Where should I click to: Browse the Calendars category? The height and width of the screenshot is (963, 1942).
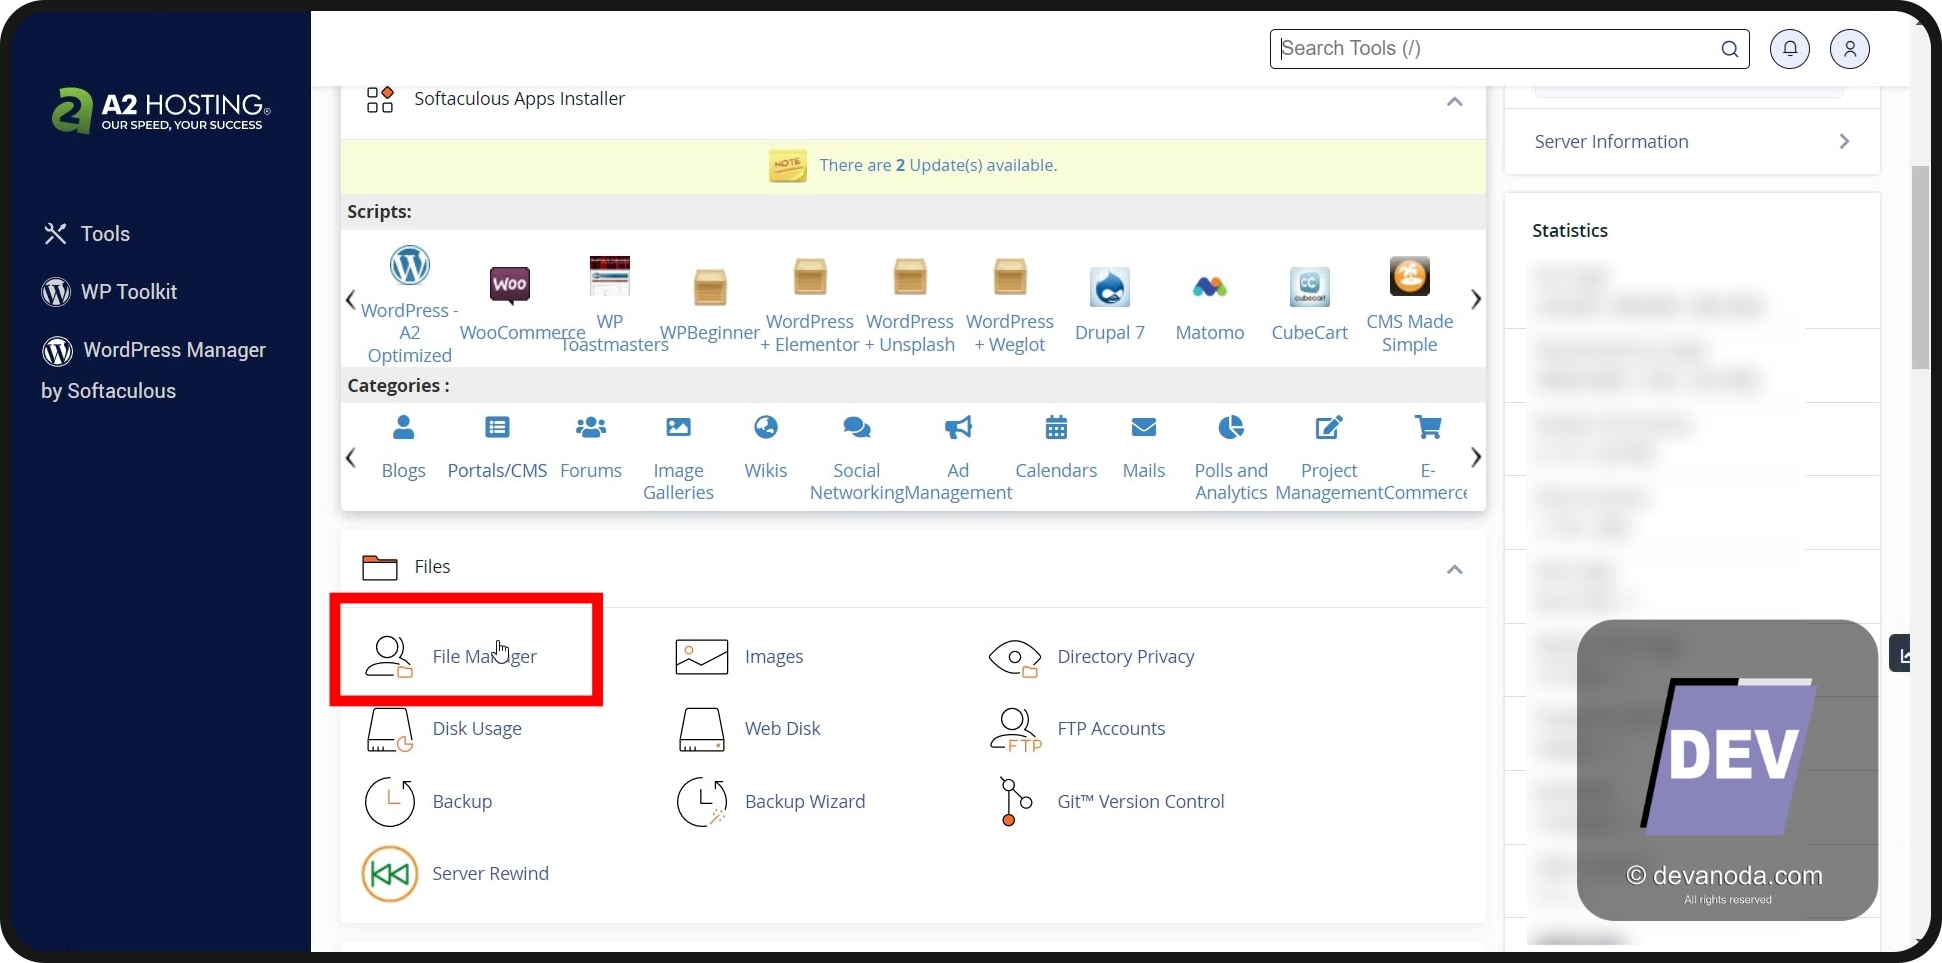[1056, 428]
